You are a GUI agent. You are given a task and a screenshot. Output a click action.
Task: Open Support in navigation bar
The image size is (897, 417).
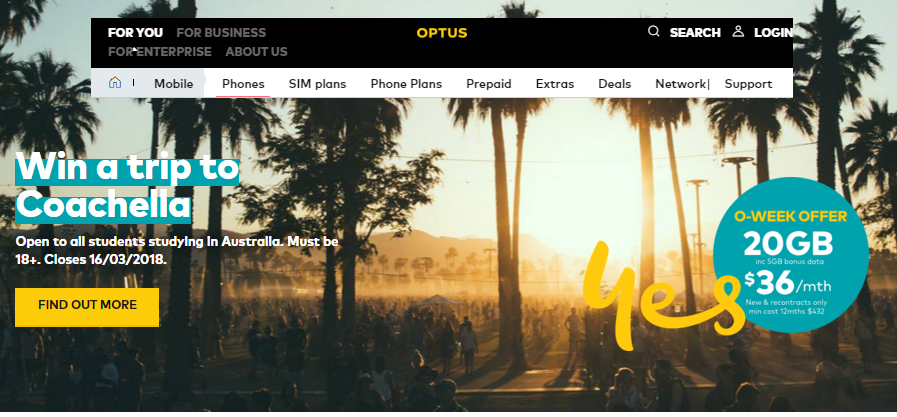(748, 84)
